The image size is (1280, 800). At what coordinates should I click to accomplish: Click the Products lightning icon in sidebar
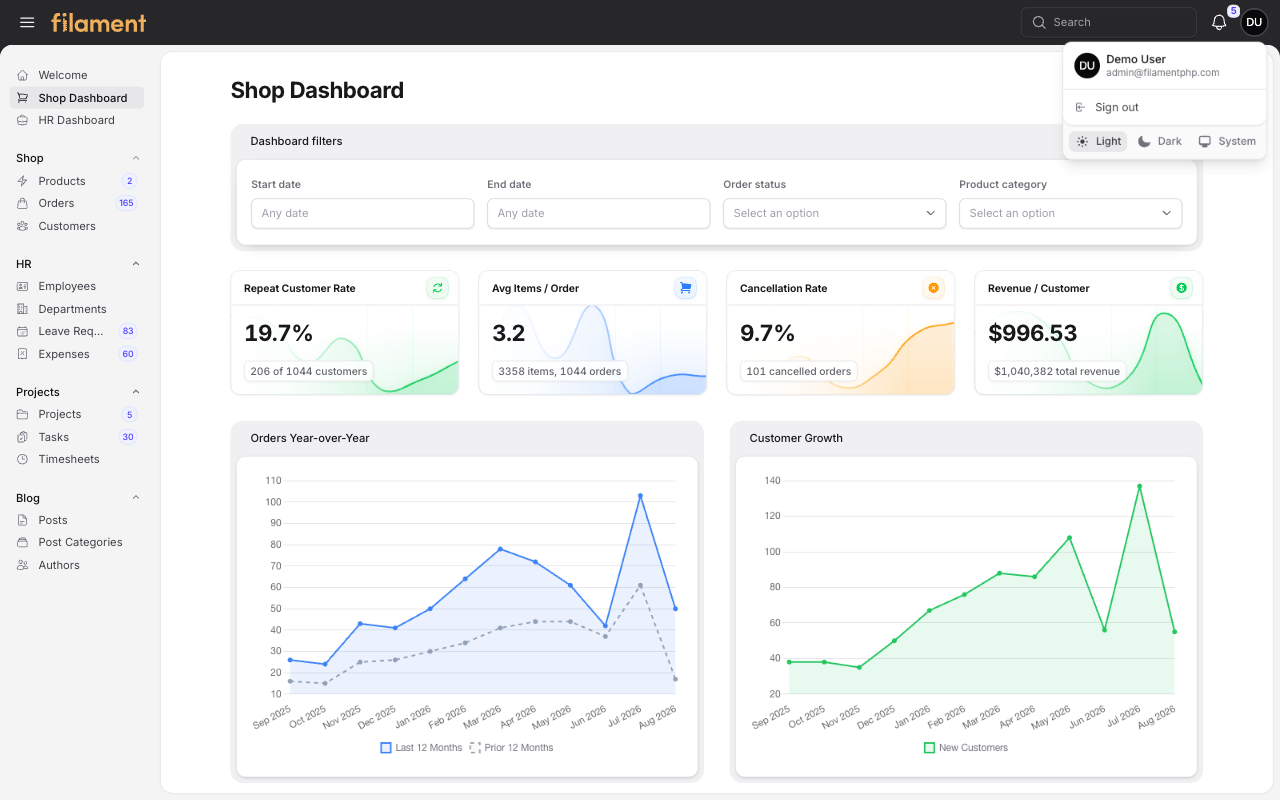[x=23, y=181]
